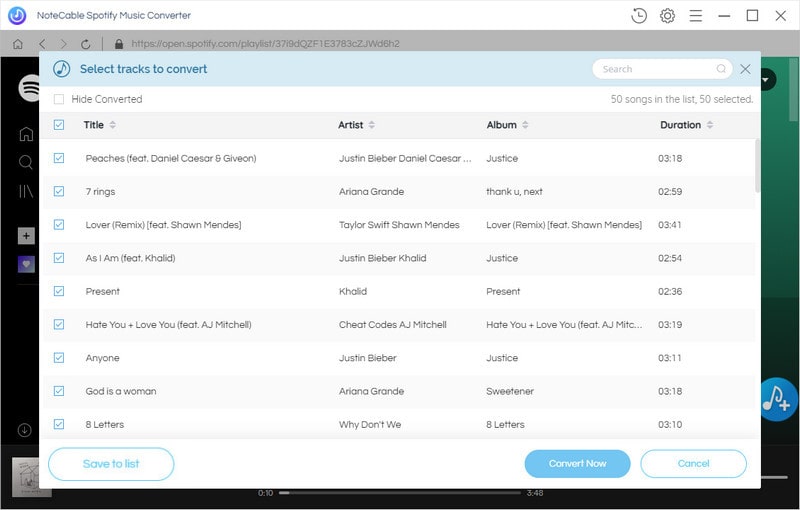Uncheck the Present track checkbox
Screen dimensions: 800x510
[x=59, y=291]
